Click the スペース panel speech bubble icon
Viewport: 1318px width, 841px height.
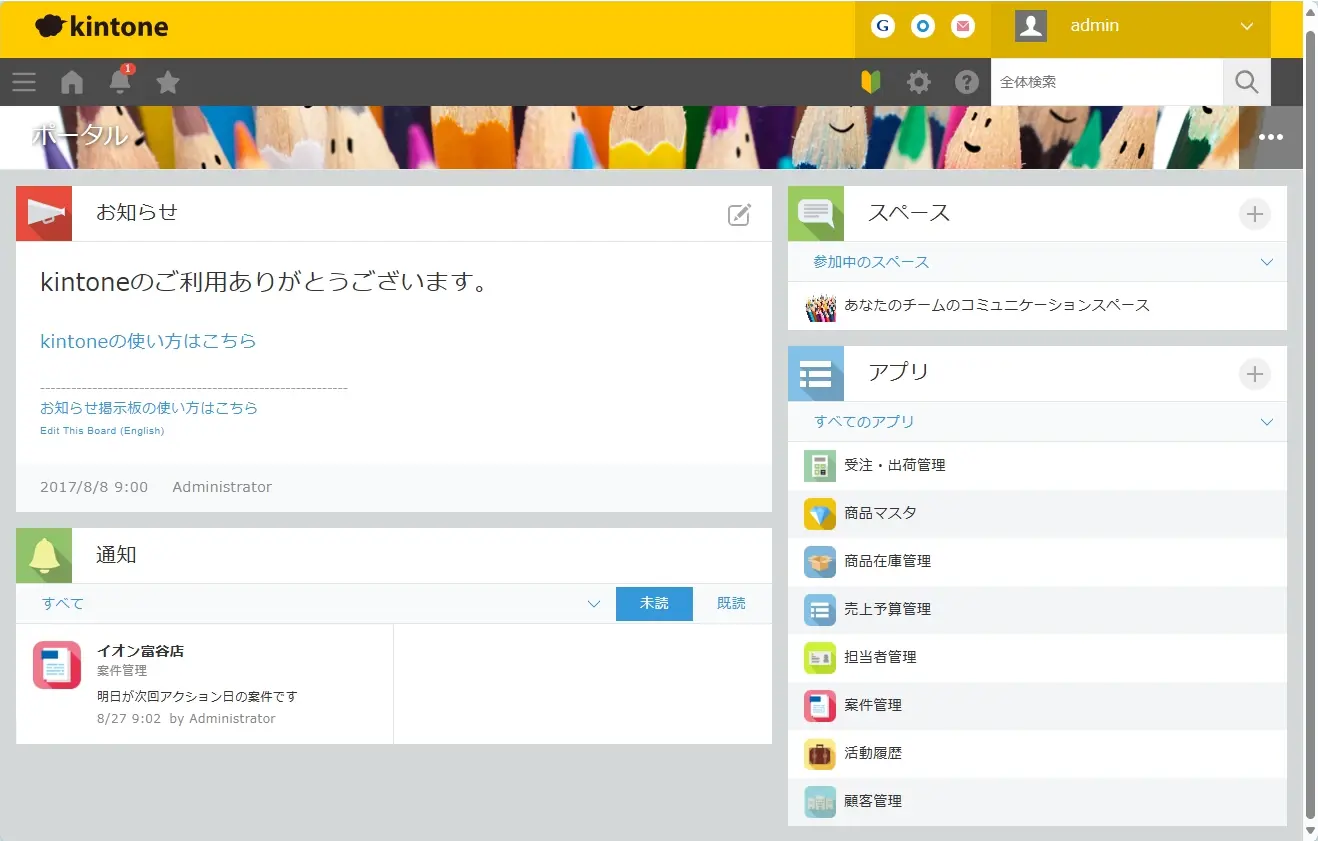pos(816,214)
